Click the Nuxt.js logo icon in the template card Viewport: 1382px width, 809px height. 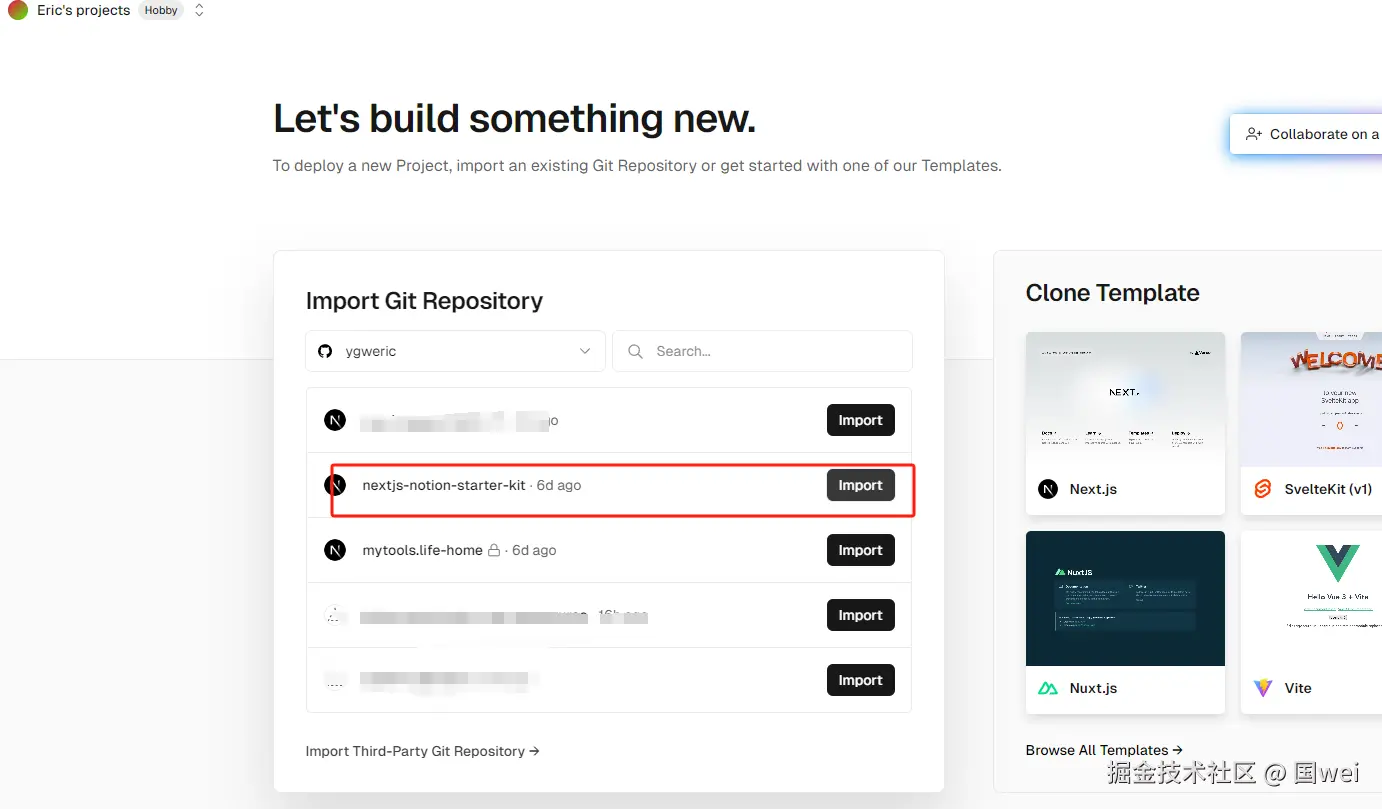(x=1048, y=688)
